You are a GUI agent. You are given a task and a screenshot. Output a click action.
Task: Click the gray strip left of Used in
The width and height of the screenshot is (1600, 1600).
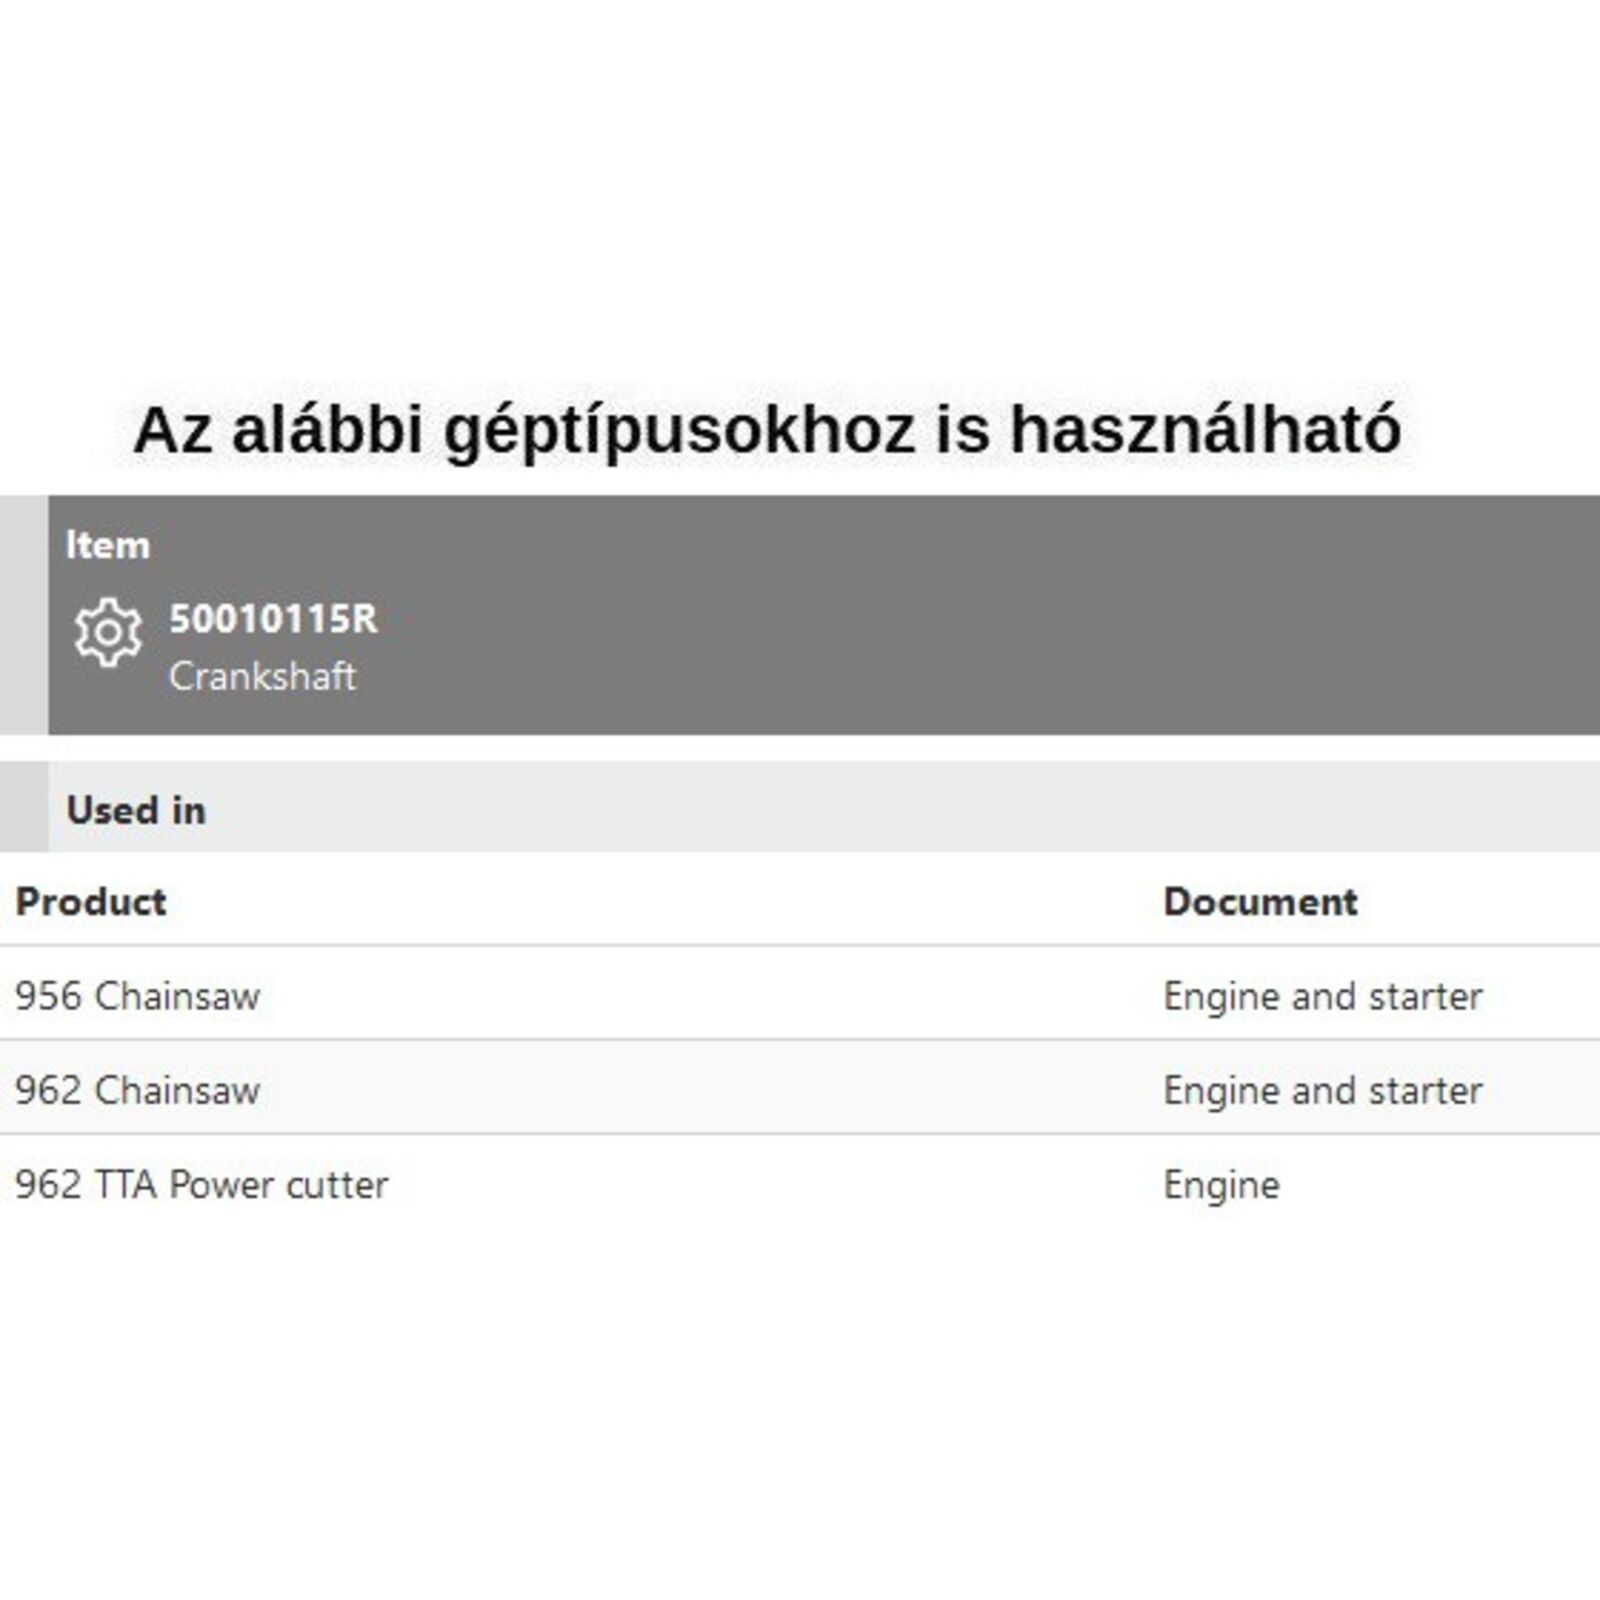[x=23, y=807]
